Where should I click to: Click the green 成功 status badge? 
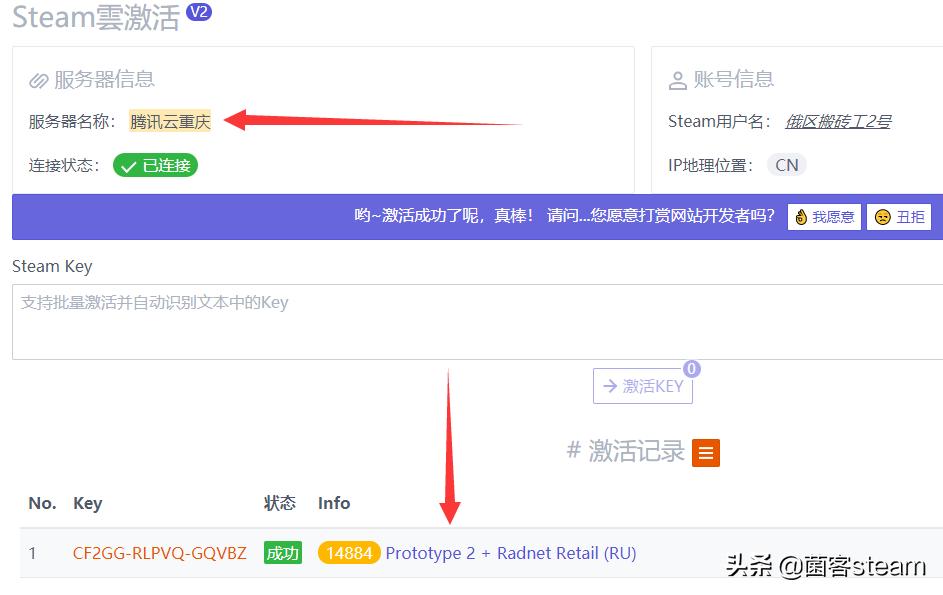coord(283,552)
